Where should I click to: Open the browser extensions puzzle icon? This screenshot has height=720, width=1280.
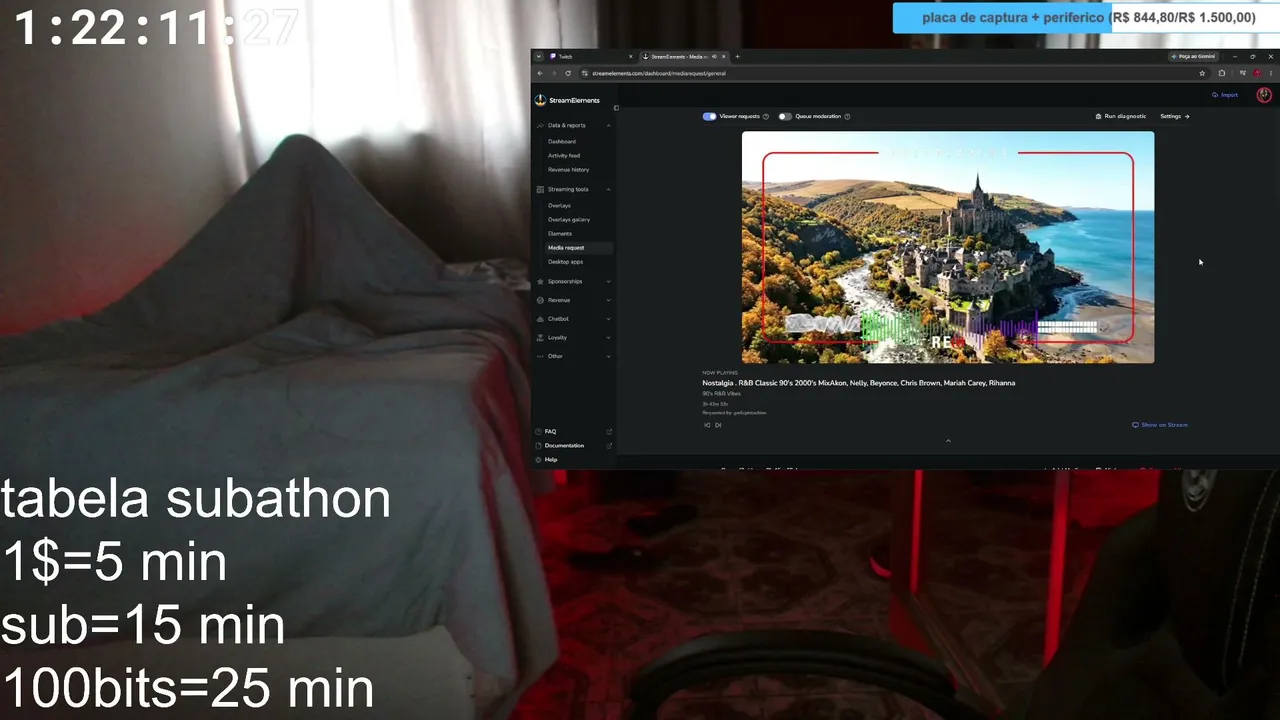(1222, 73)
